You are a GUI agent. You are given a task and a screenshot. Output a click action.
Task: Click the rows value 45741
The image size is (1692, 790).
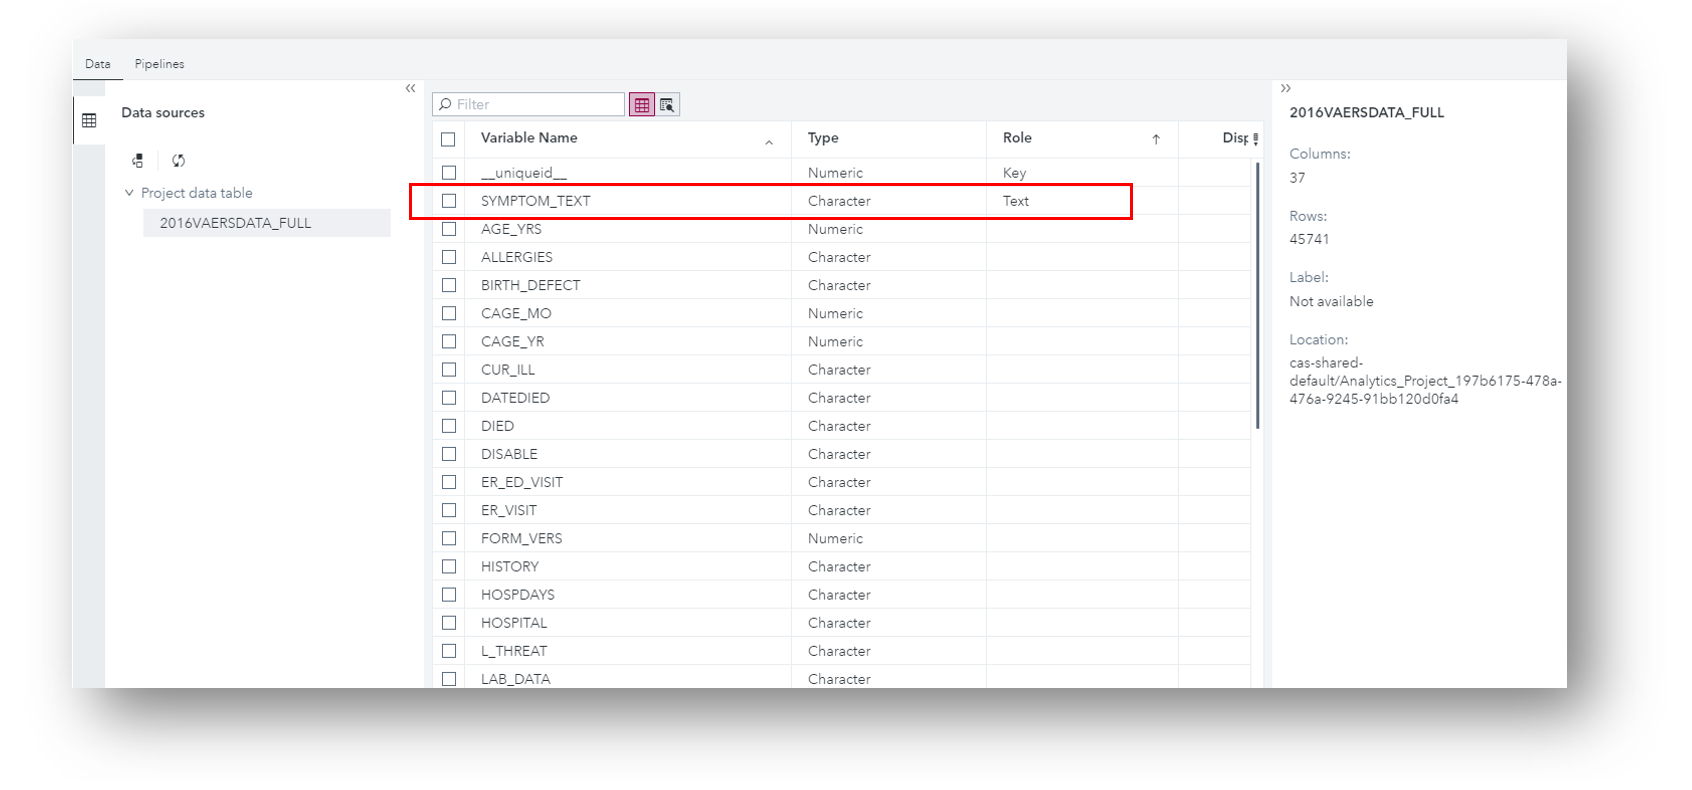1309,239
